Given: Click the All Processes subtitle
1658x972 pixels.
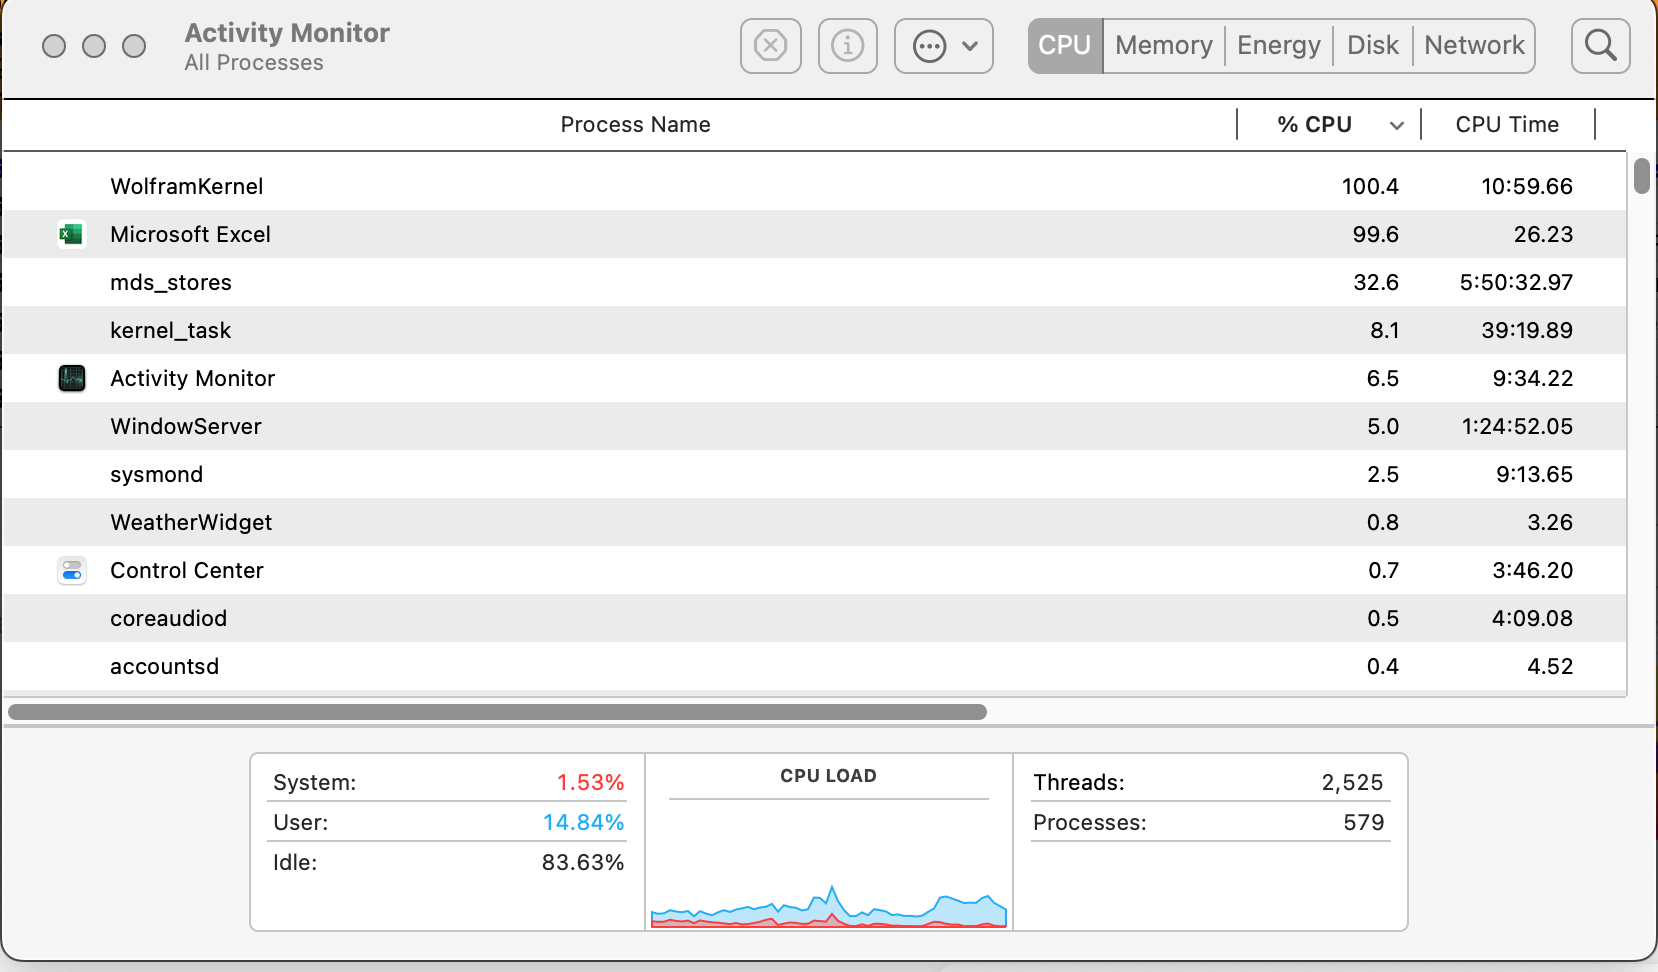Looking at the screenshot, I should click(x=254, y=63).
